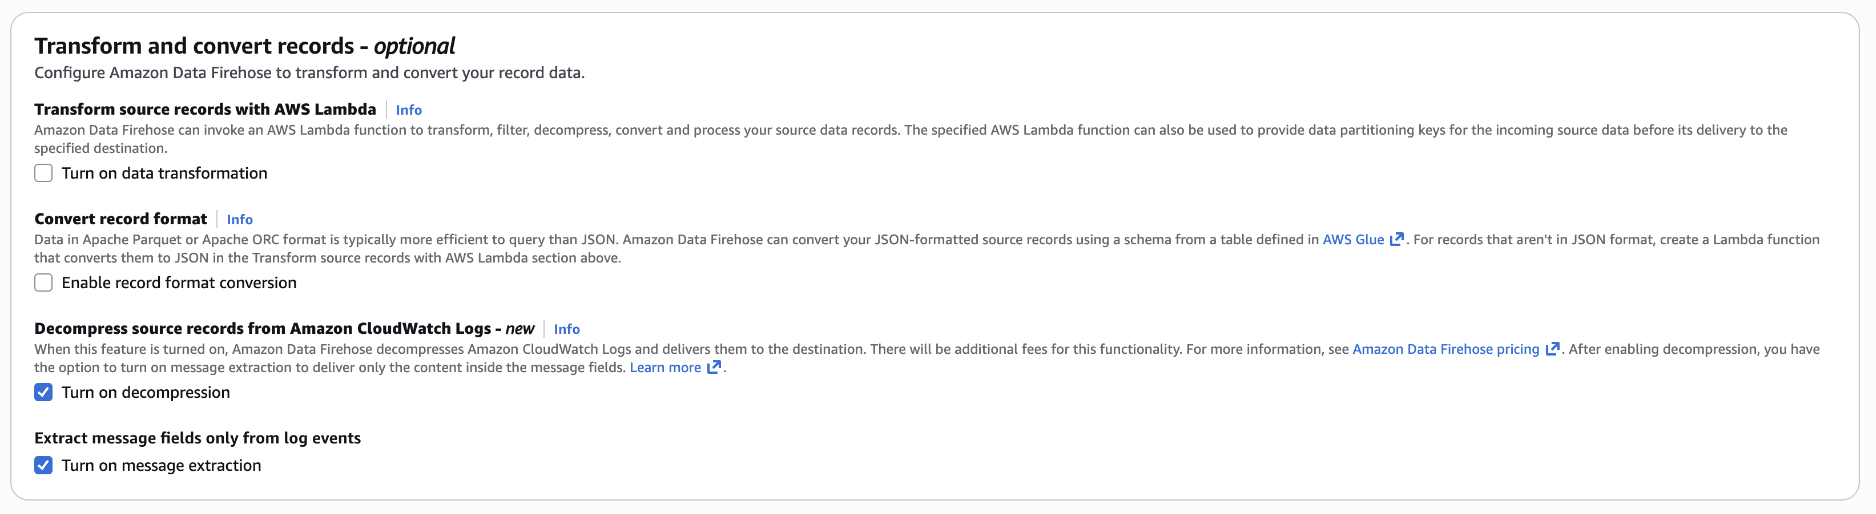Click external-link icon next to Learn more
The image size is (1876, 514).
714,368
